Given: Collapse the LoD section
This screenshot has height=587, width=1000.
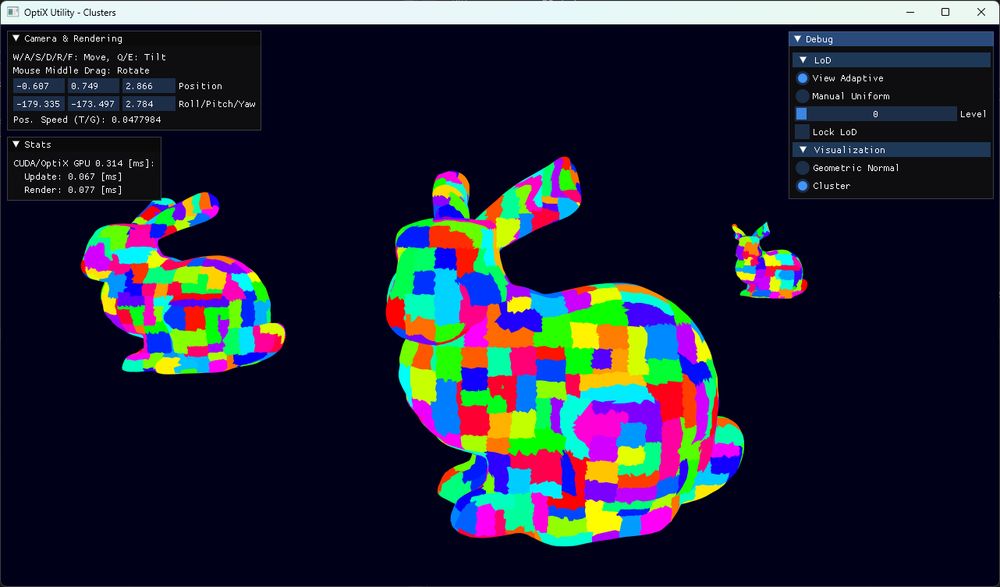Looking at the screenshot, I should [804, 60].
